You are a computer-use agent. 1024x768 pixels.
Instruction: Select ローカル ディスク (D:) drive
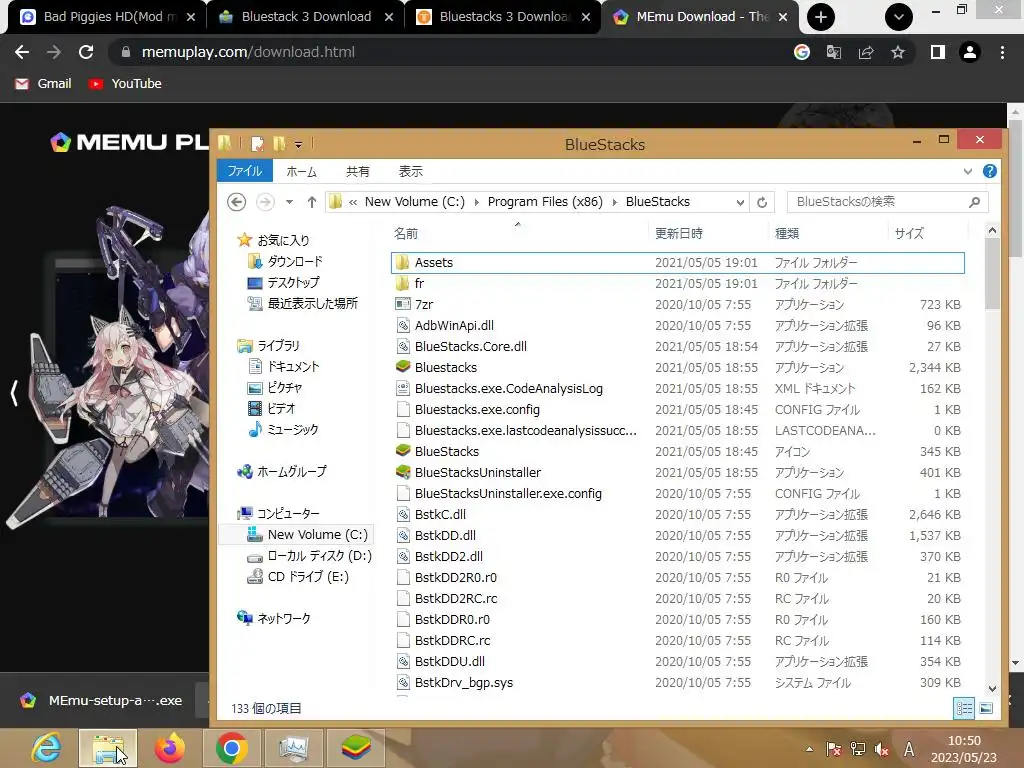click(x=310, y=556)
